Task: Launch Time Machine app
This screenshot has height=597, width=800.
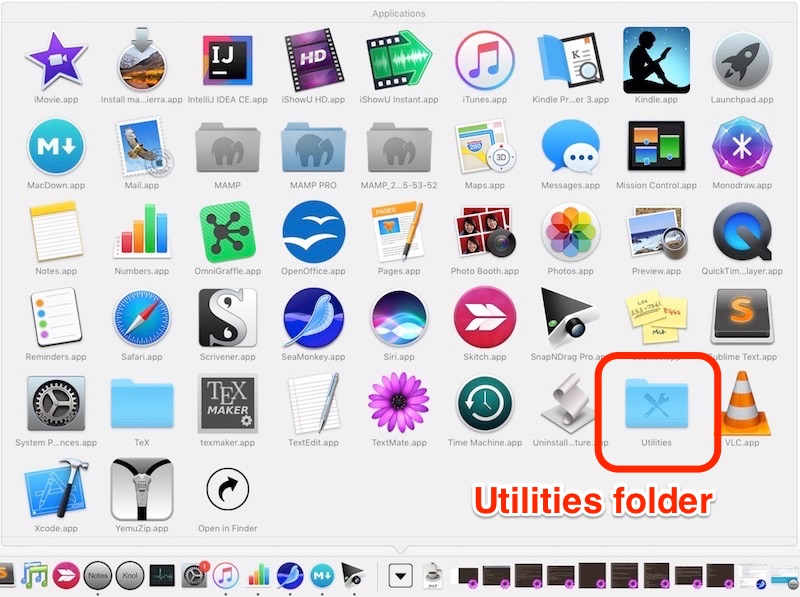Action: point(485,403)
